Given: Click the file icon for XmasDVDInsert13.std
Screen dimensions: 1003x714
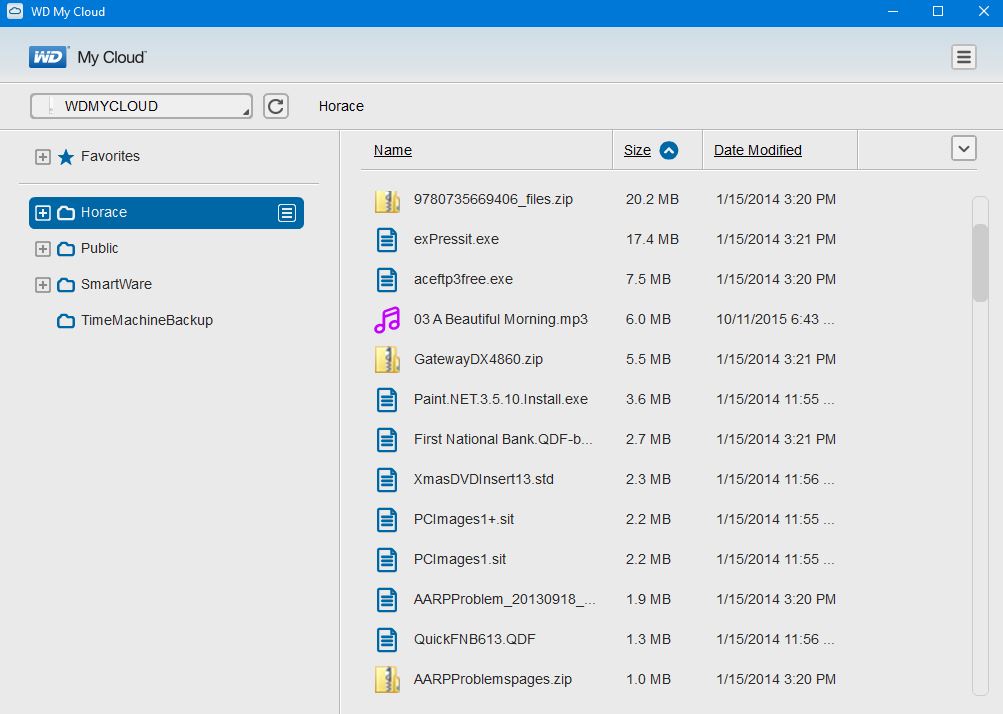Looking at the screenshot, I should coord(387,480).
